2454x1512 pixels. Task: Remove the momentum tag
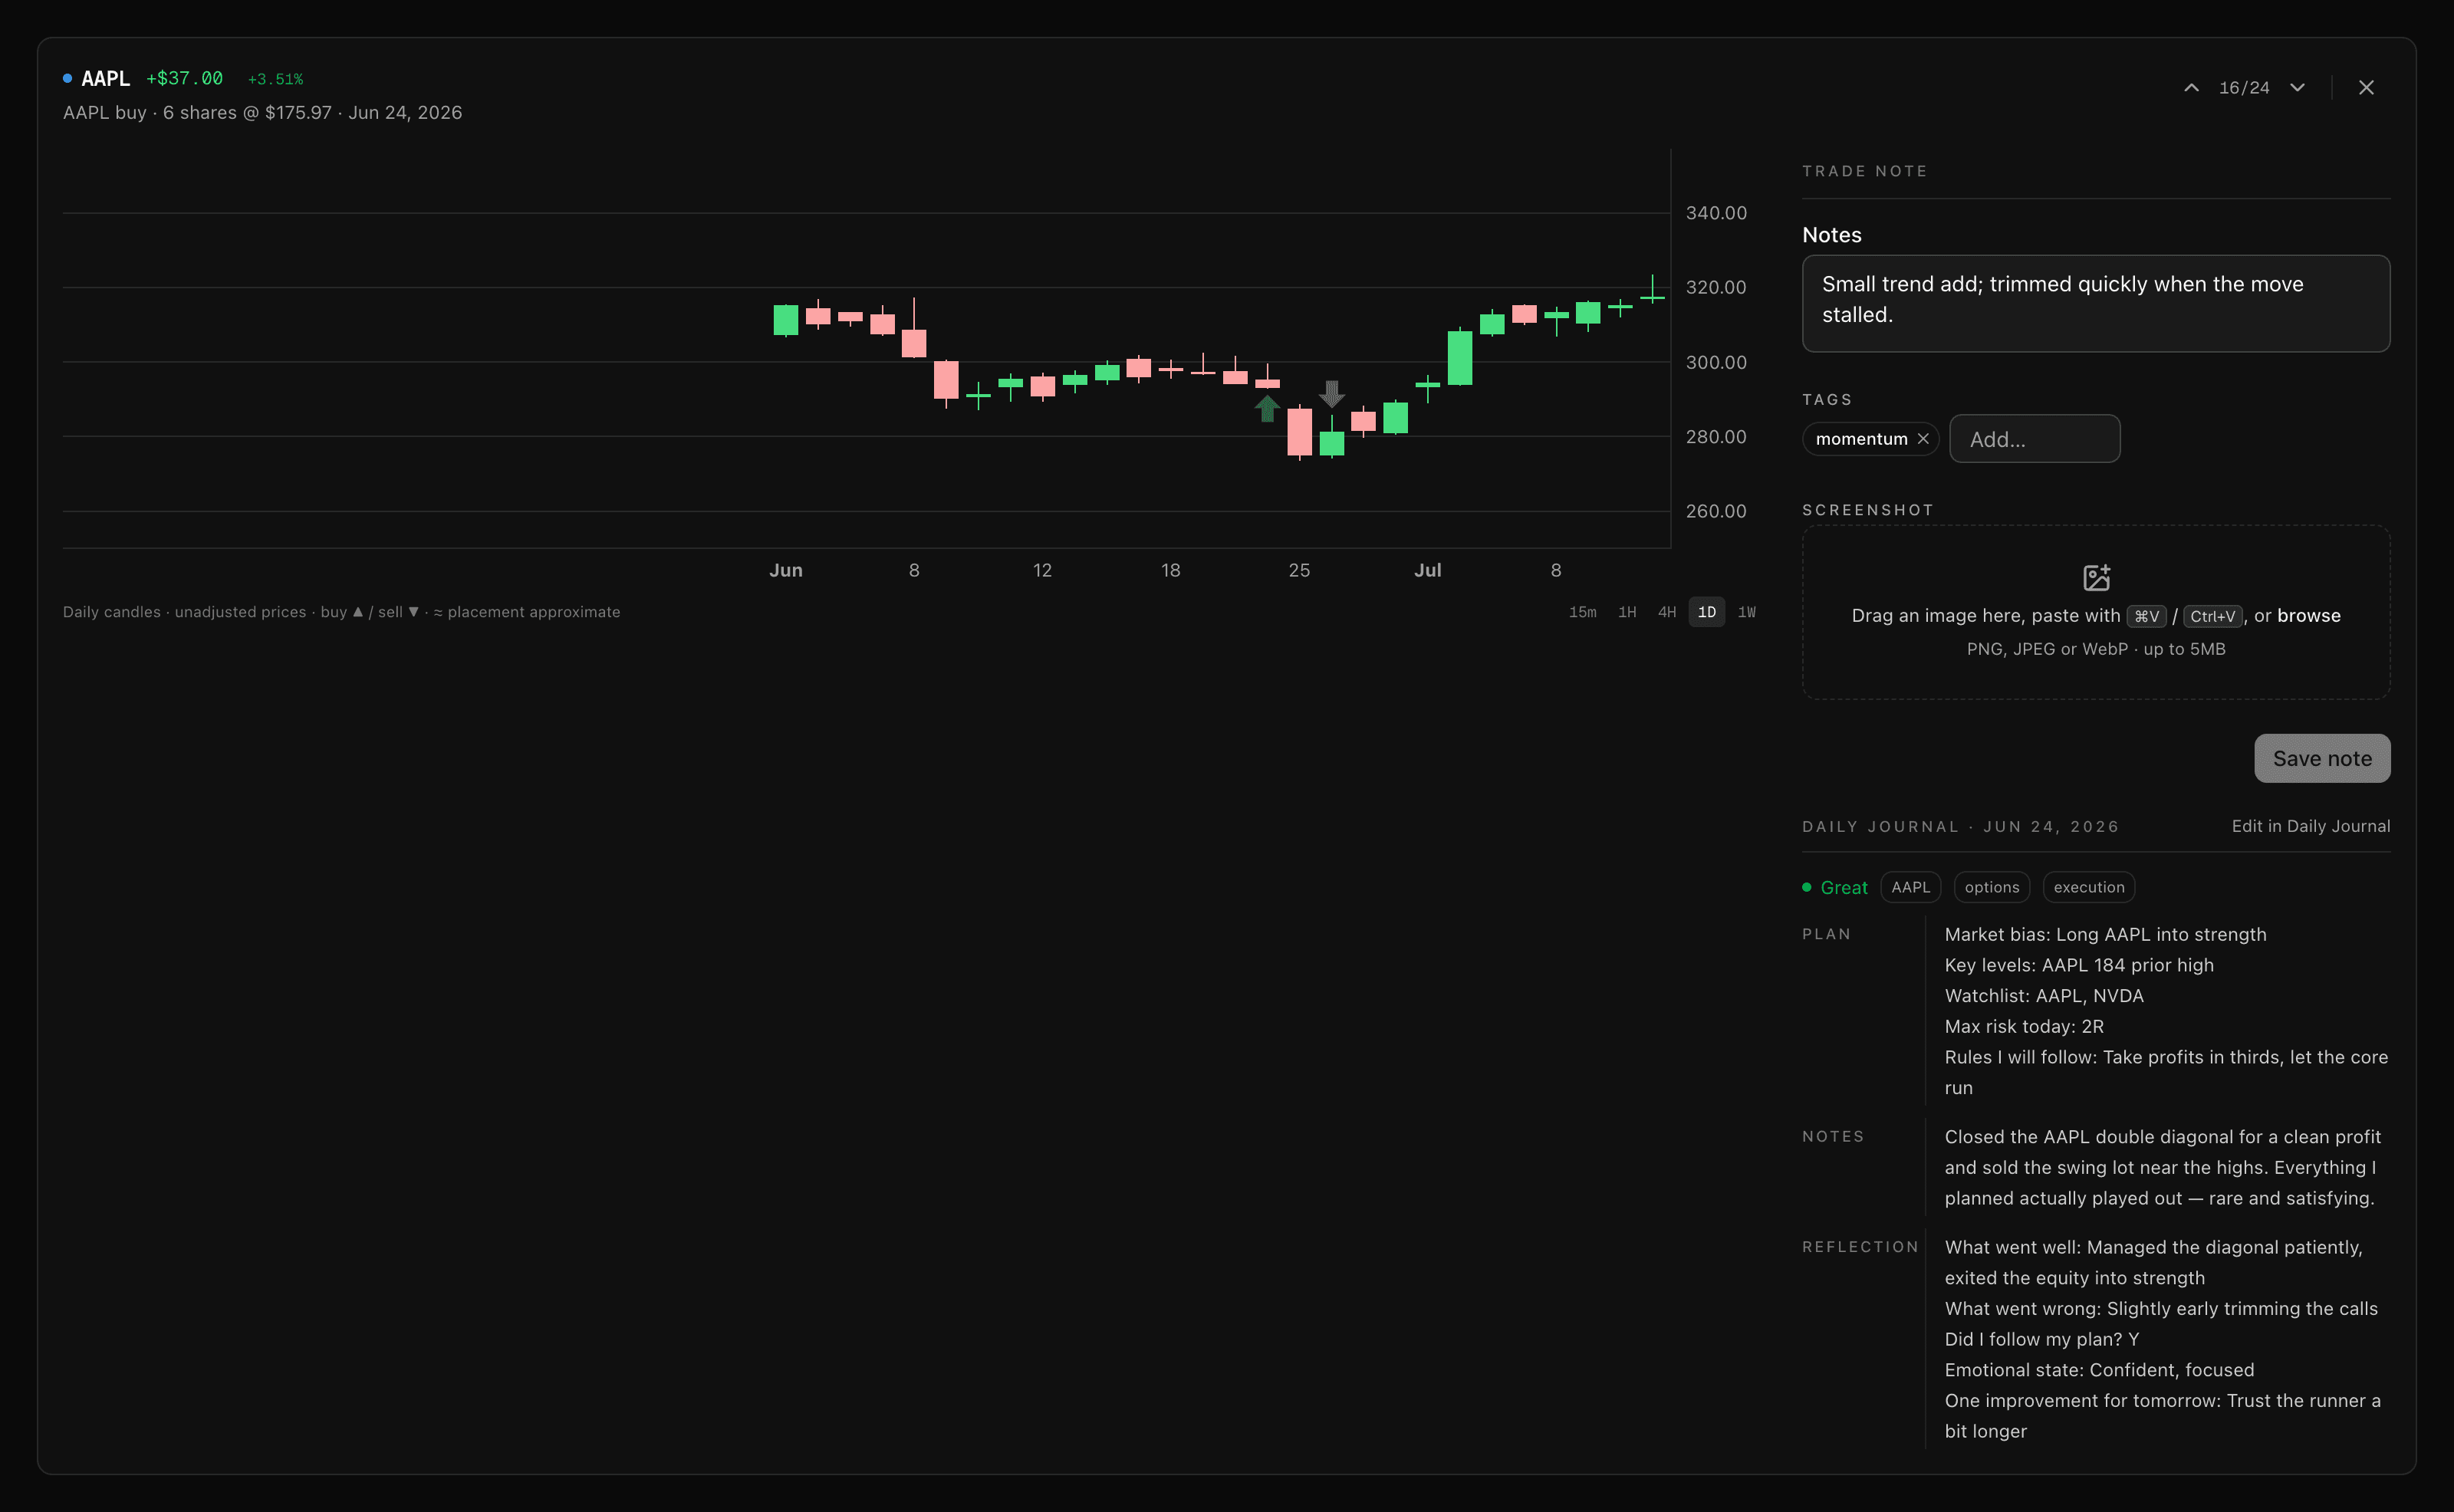[x=1923, y=439]
